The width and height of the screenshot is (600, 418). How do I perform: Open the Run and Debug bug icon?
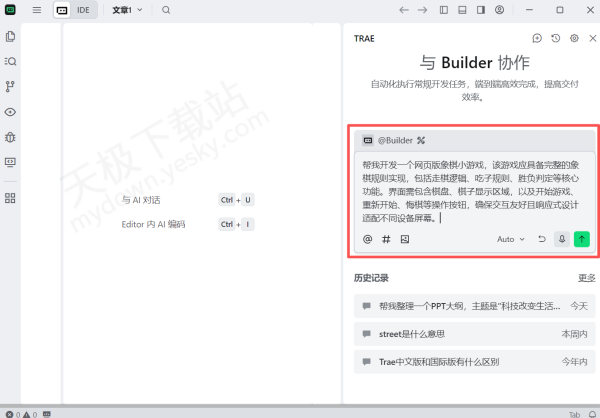(10, 136)
